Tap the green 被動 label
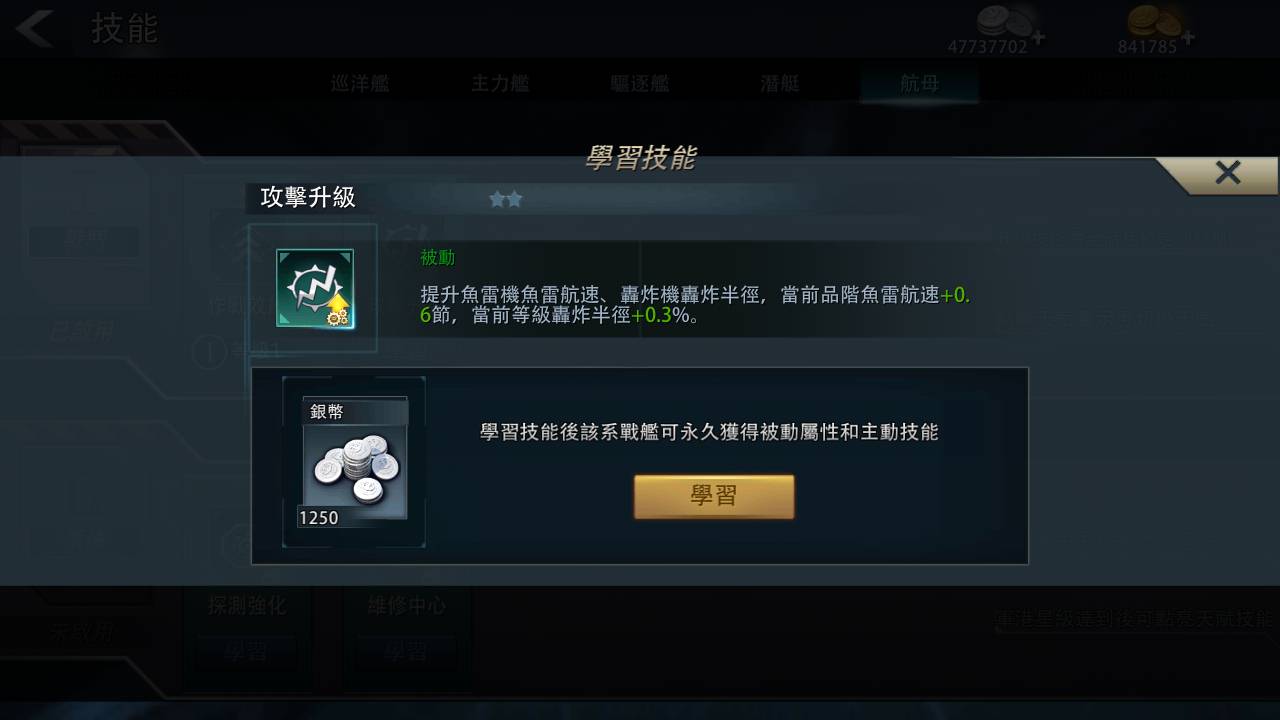The image size is (1280, 720). 438,258
